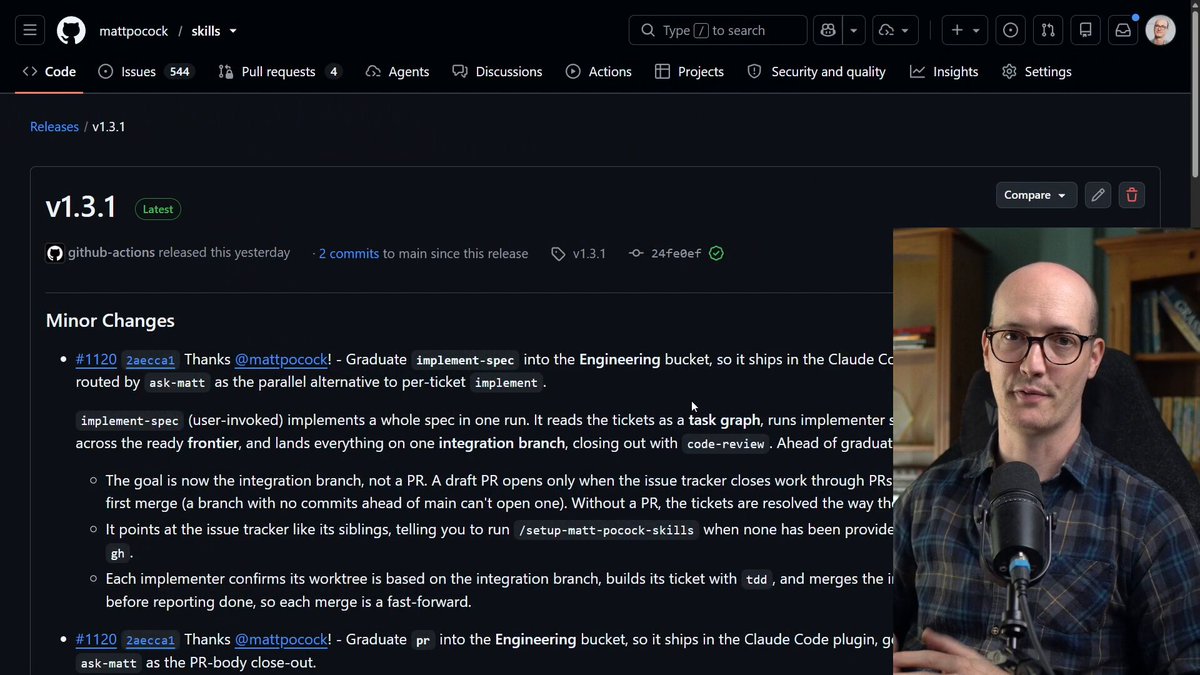Viewport: 1200px width, 675px height.
Task: Edit release with the pencil icon
Action: point(1098,195)
